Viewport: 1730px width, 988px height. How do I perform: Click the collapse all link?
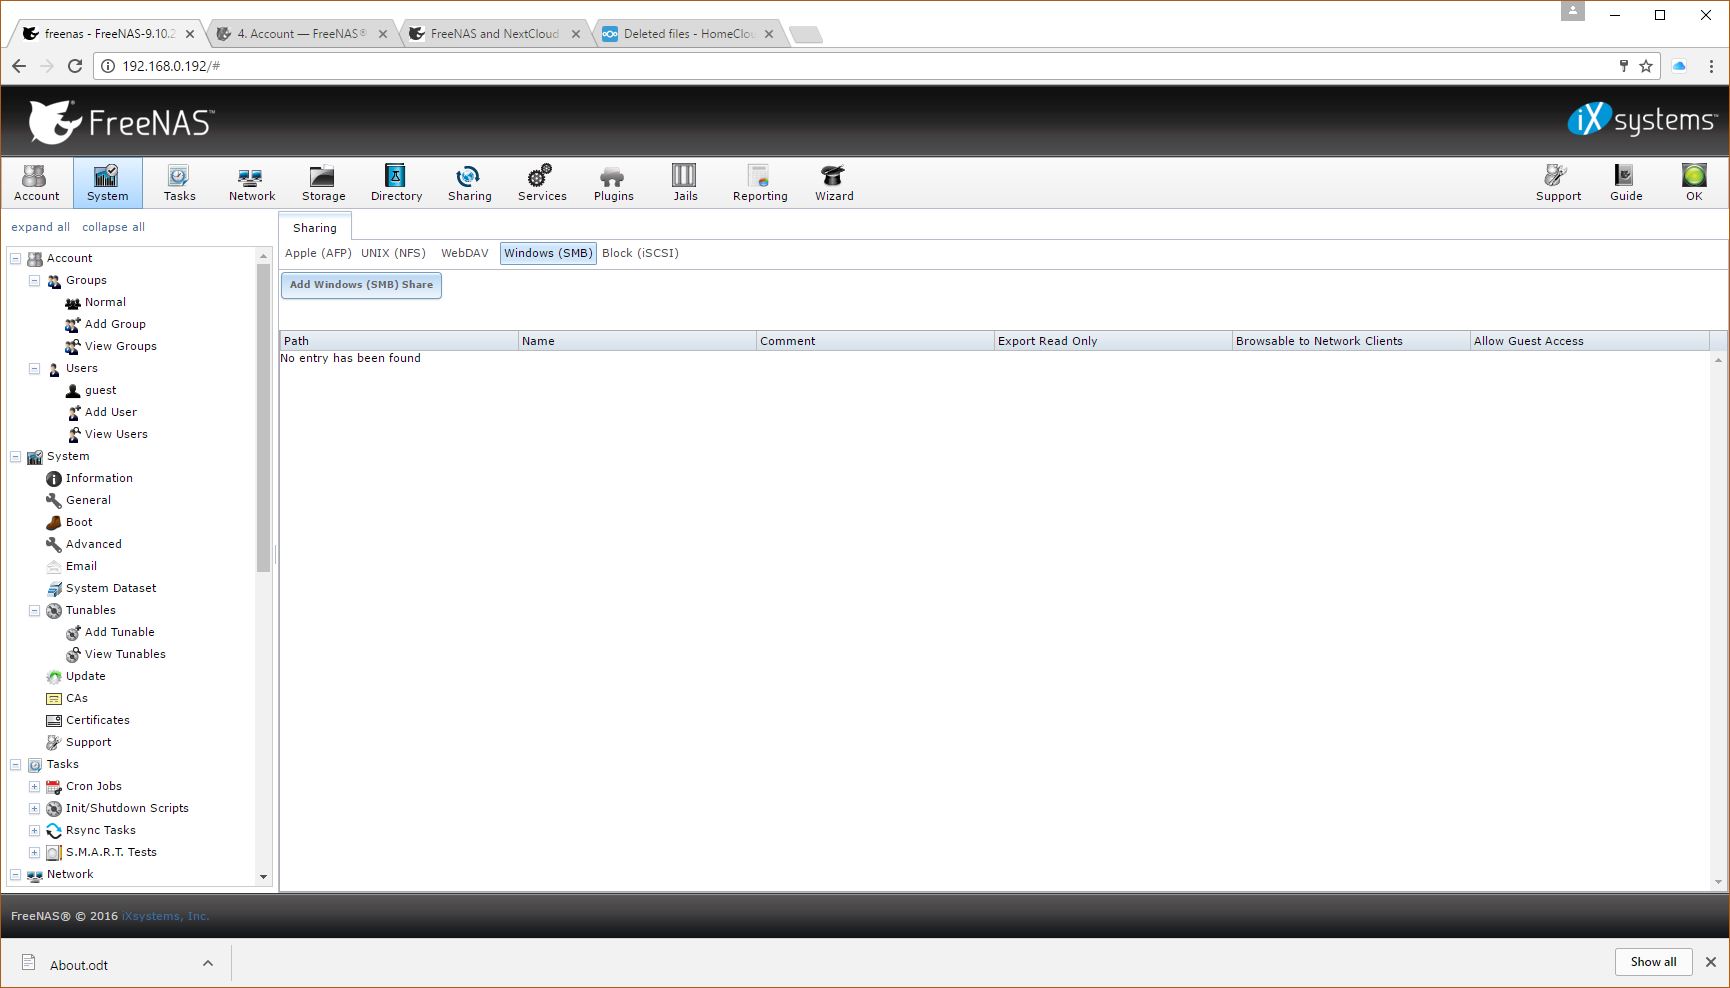pyautogui.click(x=113, y=227)
